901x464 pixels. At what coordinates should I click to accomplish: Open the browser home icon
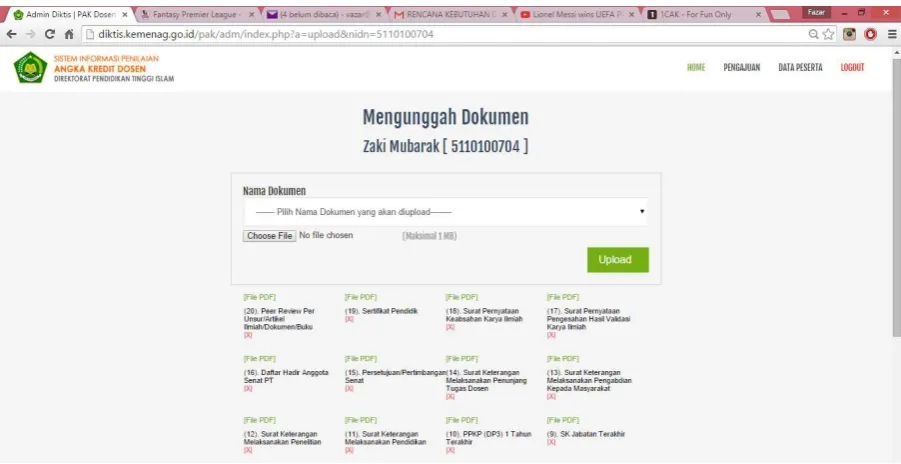click(69, 34)
